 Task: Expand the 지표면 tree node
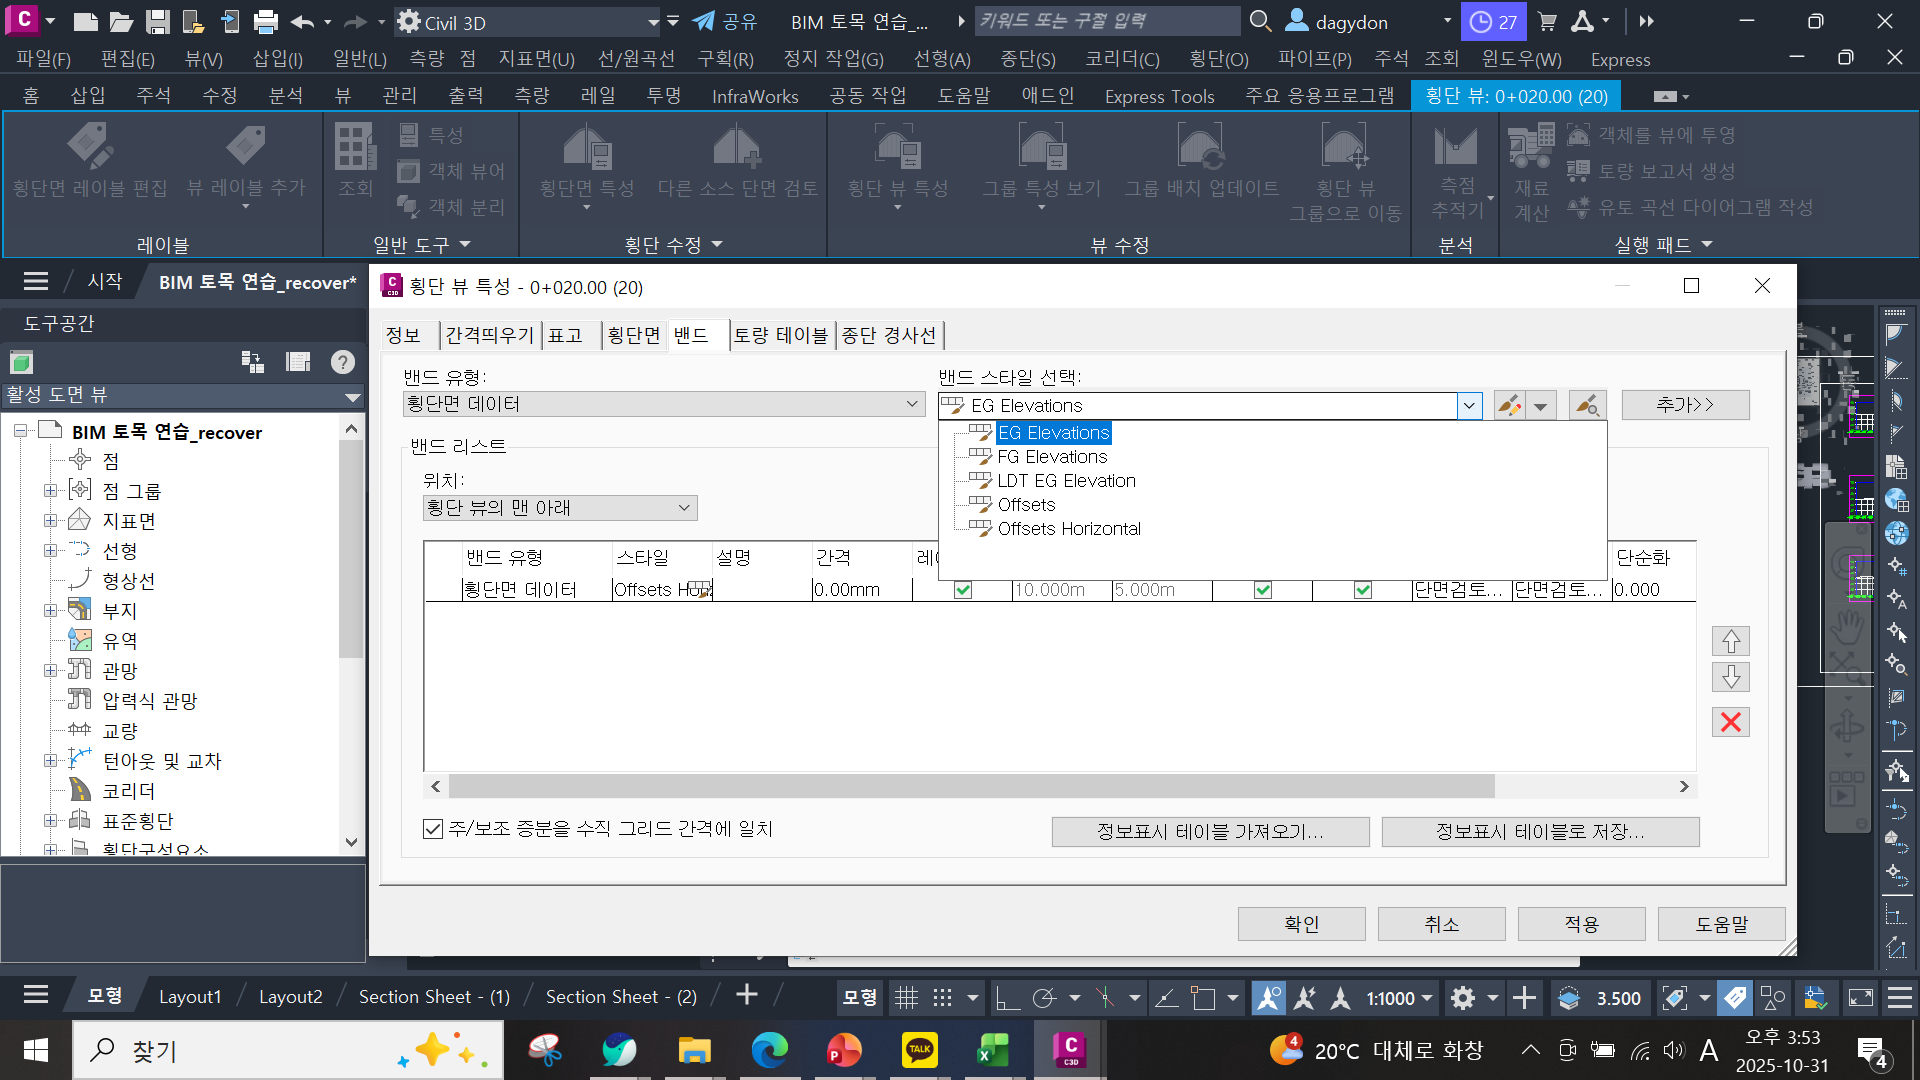pos(50,521)
